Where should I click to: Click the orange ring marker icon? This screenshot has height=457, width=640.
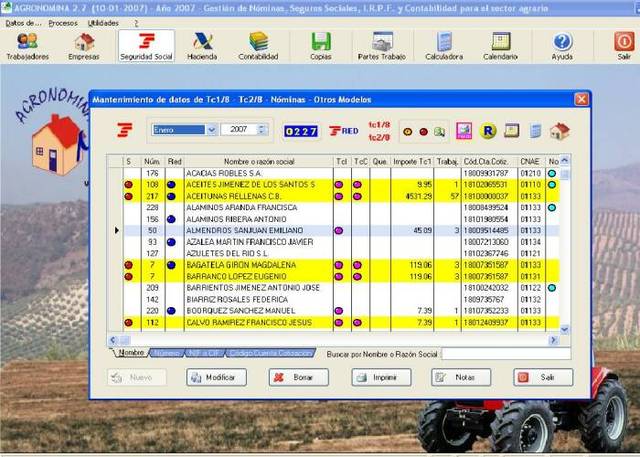[x=407, y=132]
